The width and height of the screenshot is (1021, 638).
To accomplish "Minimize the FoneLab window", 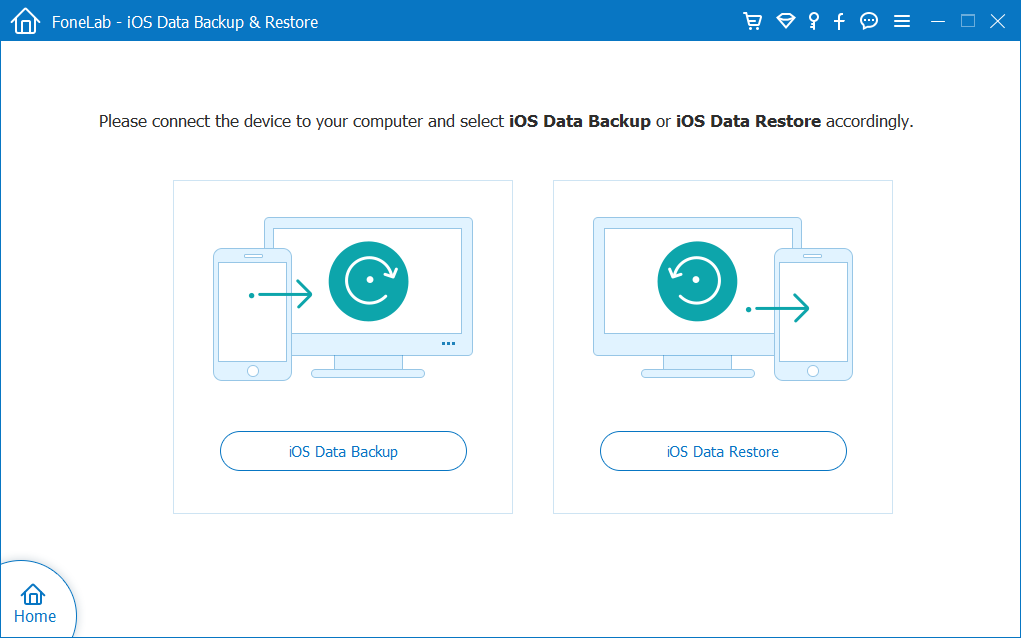I will pyautogui.click(x=936, y=21).
